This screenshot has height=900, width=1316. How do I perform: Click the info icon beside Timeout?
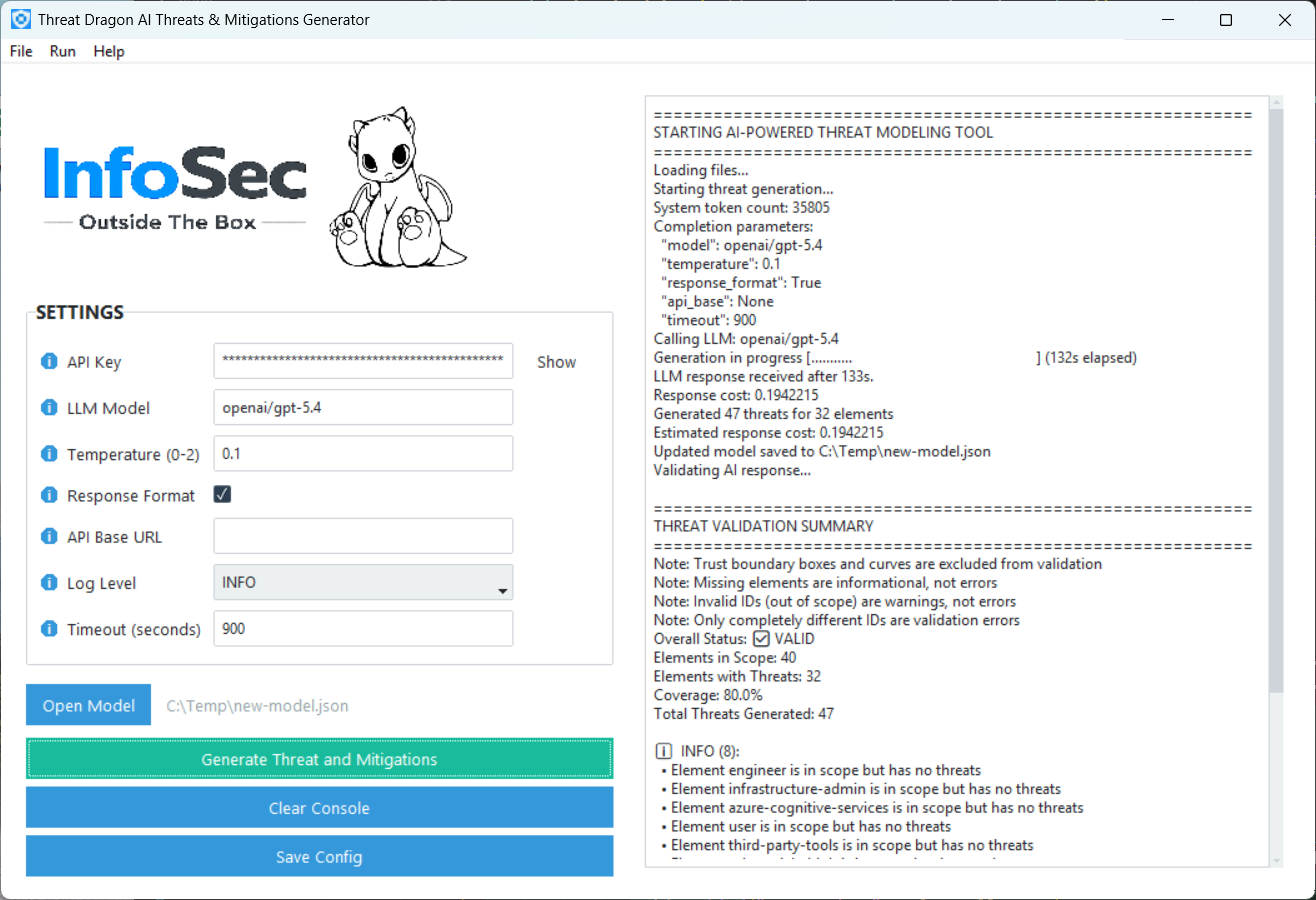48,629
